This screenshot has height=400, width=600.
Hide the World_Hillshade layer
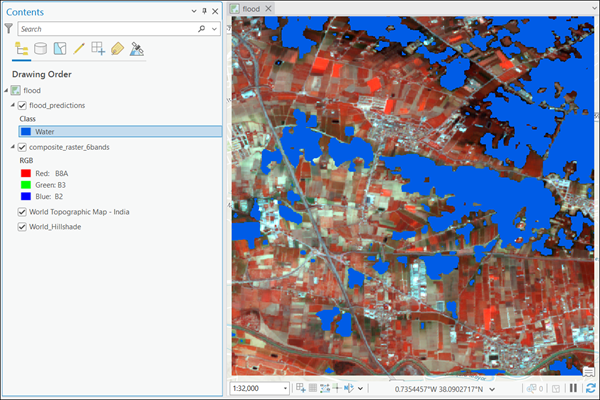(23, 227)
